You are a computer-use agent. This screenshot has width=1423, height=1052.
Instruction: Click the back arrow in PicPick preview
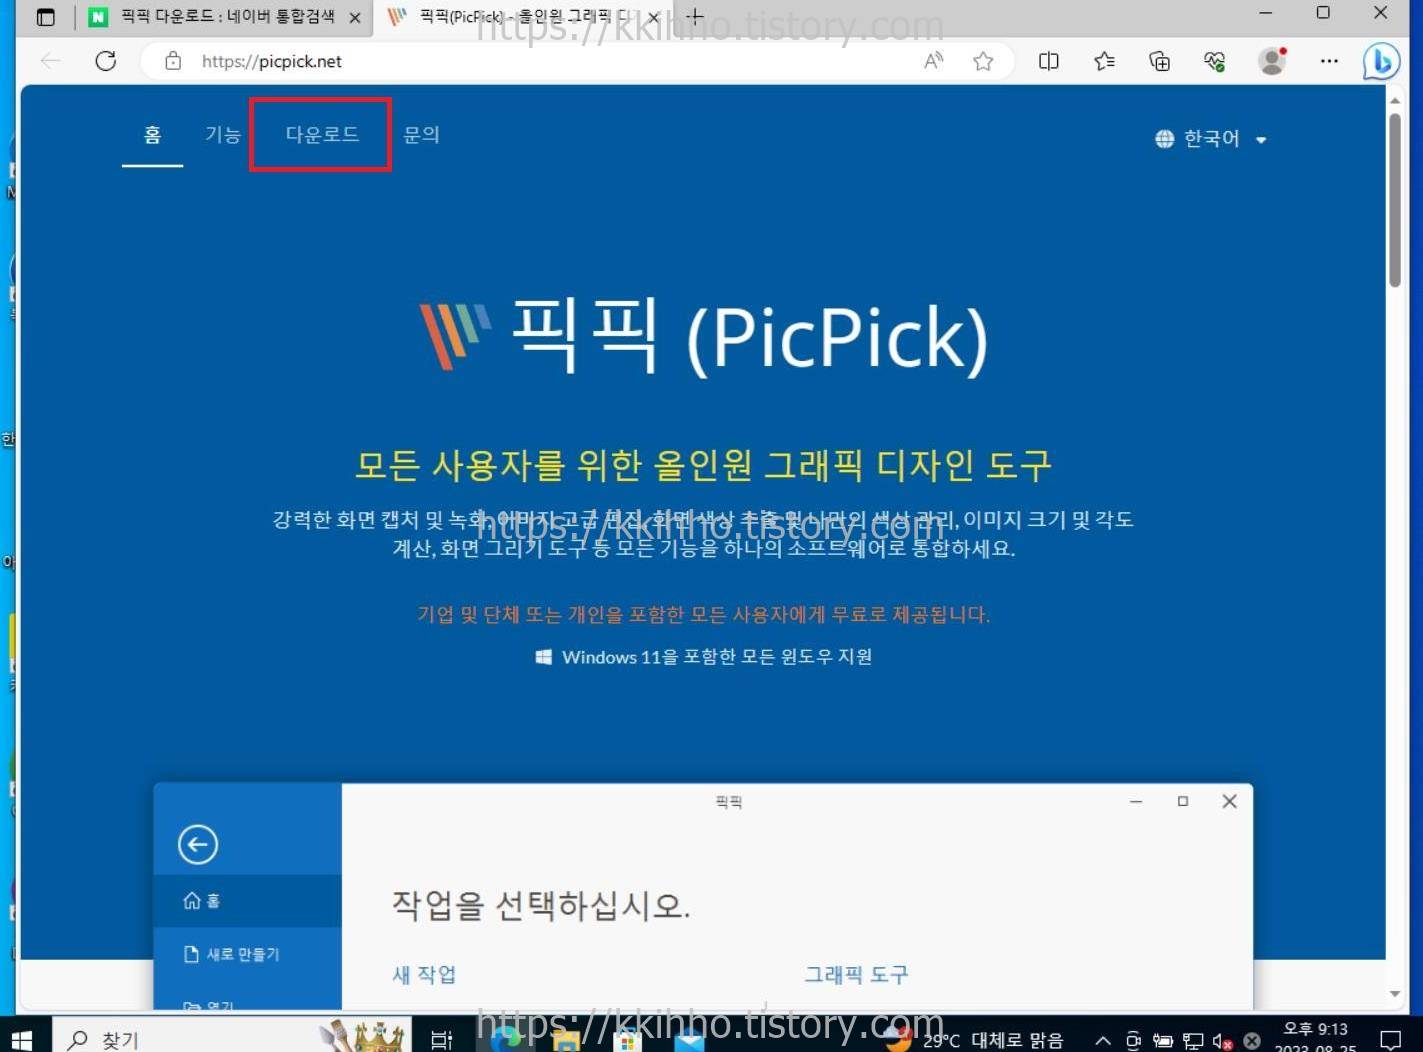(198, 844)
